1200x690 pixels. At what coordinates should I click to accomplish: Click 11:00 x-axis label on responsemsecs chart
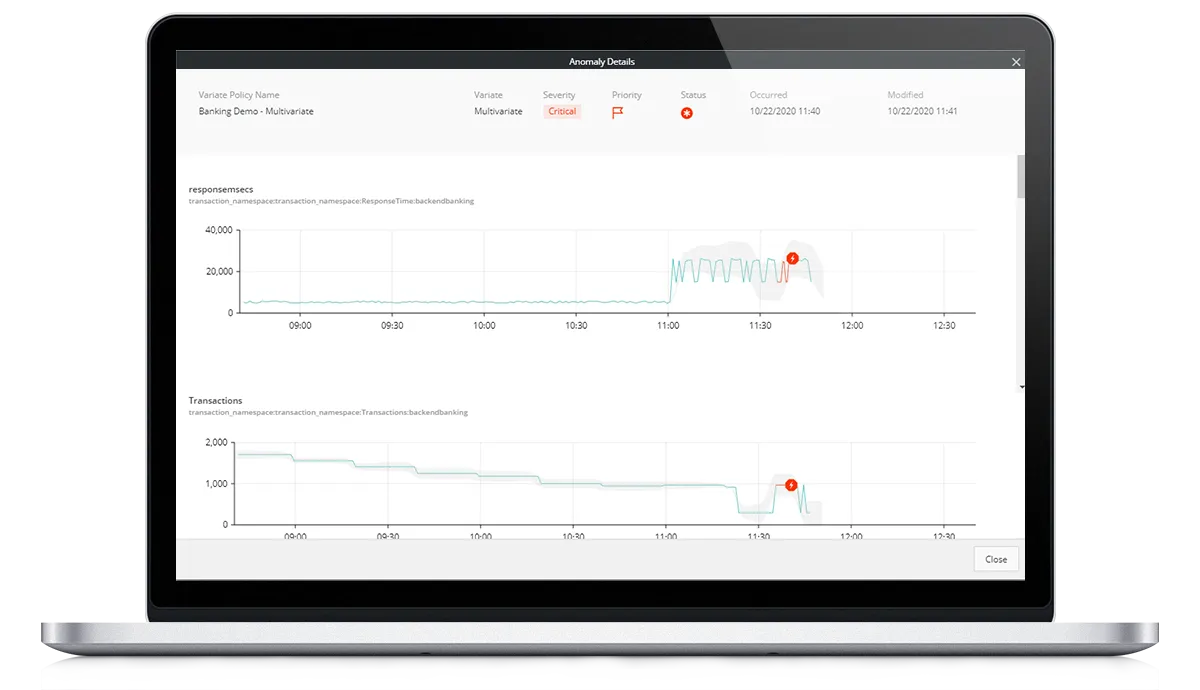tap(668, 325)
